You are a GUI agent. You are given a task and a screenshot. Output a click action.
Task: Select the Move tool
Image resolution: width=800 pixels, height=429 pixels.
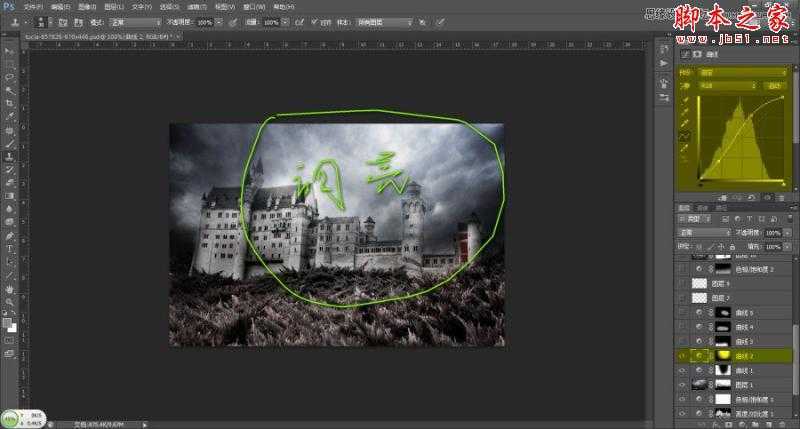tap(9, 52)
